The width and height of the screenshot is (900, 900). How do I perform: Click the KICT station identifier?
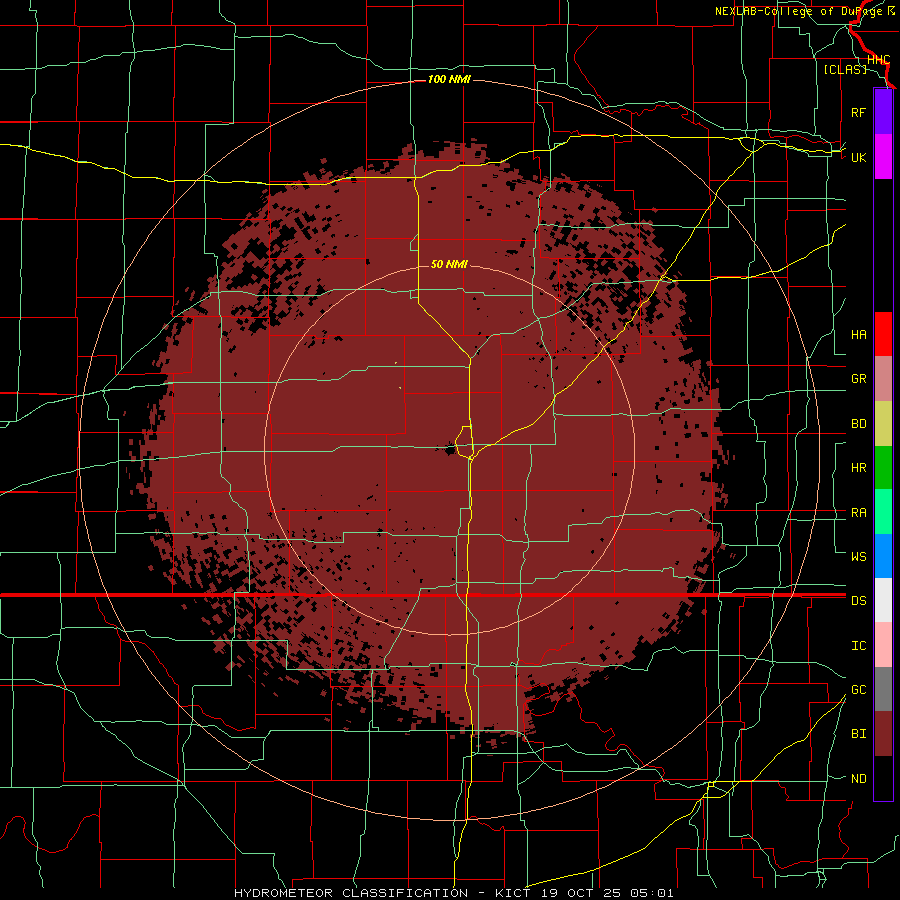[515, 893]
